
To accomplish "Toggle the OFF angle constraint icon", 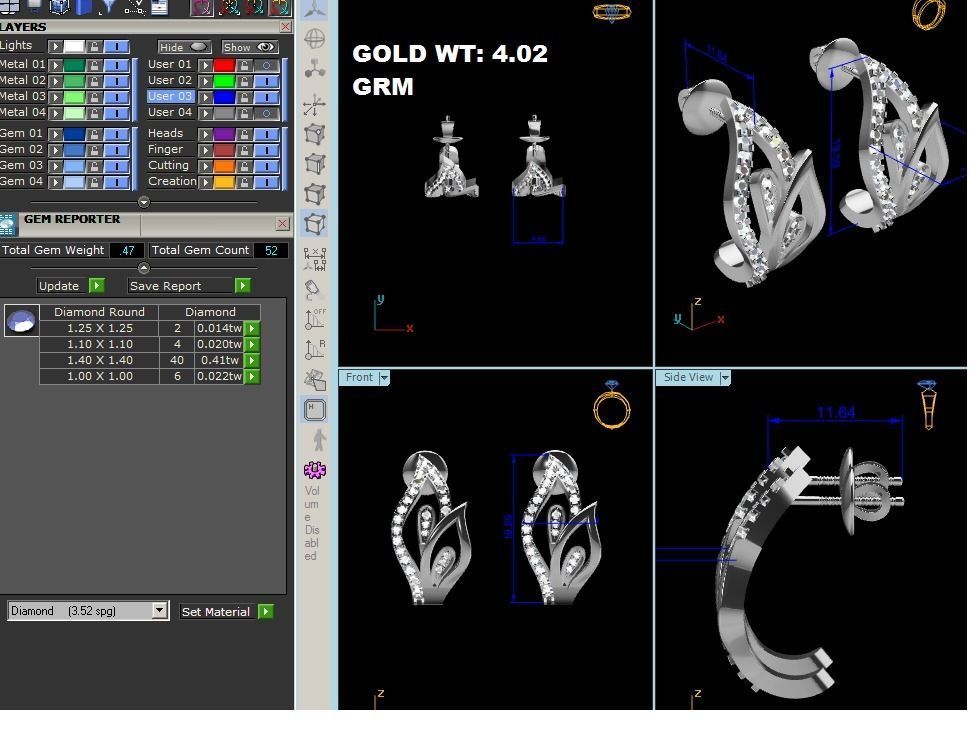I will coord(315,319).
